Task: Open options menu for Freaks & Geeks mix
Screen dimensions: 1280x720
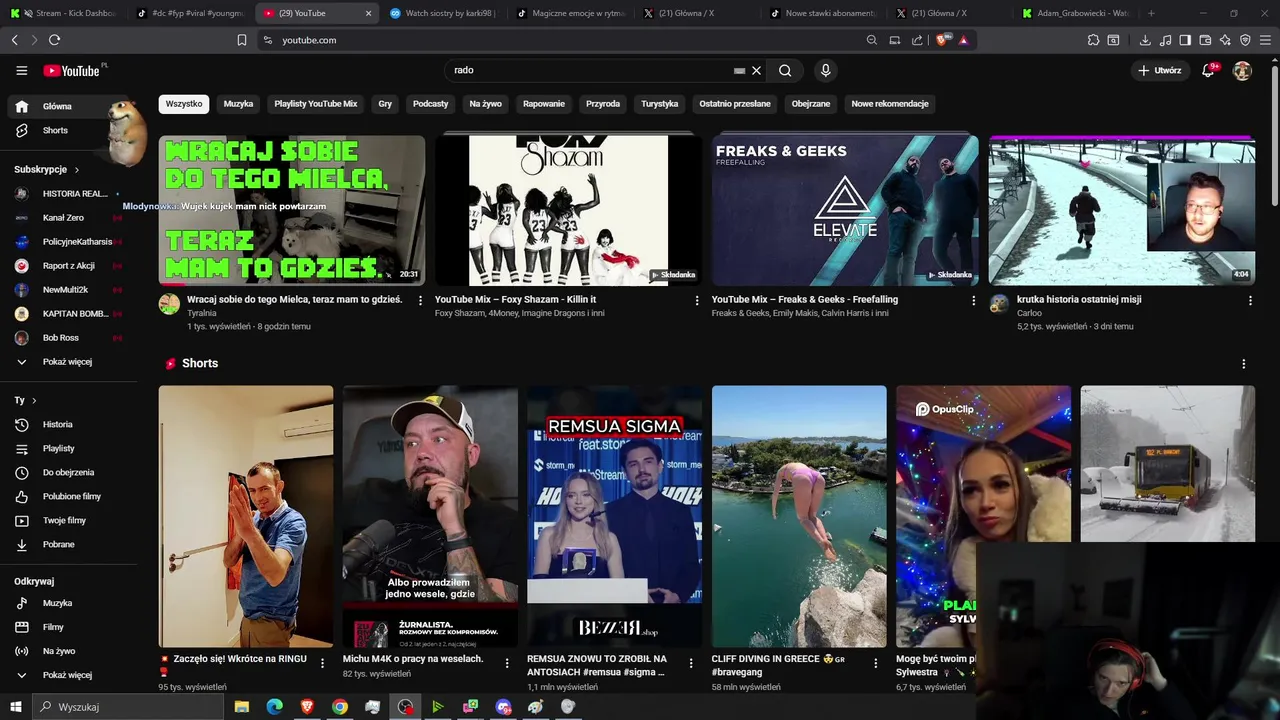Action: pyautogui.click(x=974, y=300)
